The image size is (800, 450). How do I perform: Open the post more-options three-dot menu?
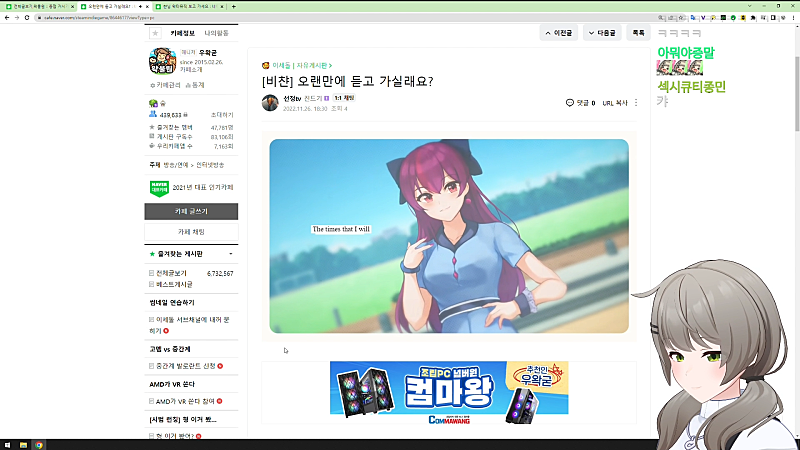tap(636, 103)
